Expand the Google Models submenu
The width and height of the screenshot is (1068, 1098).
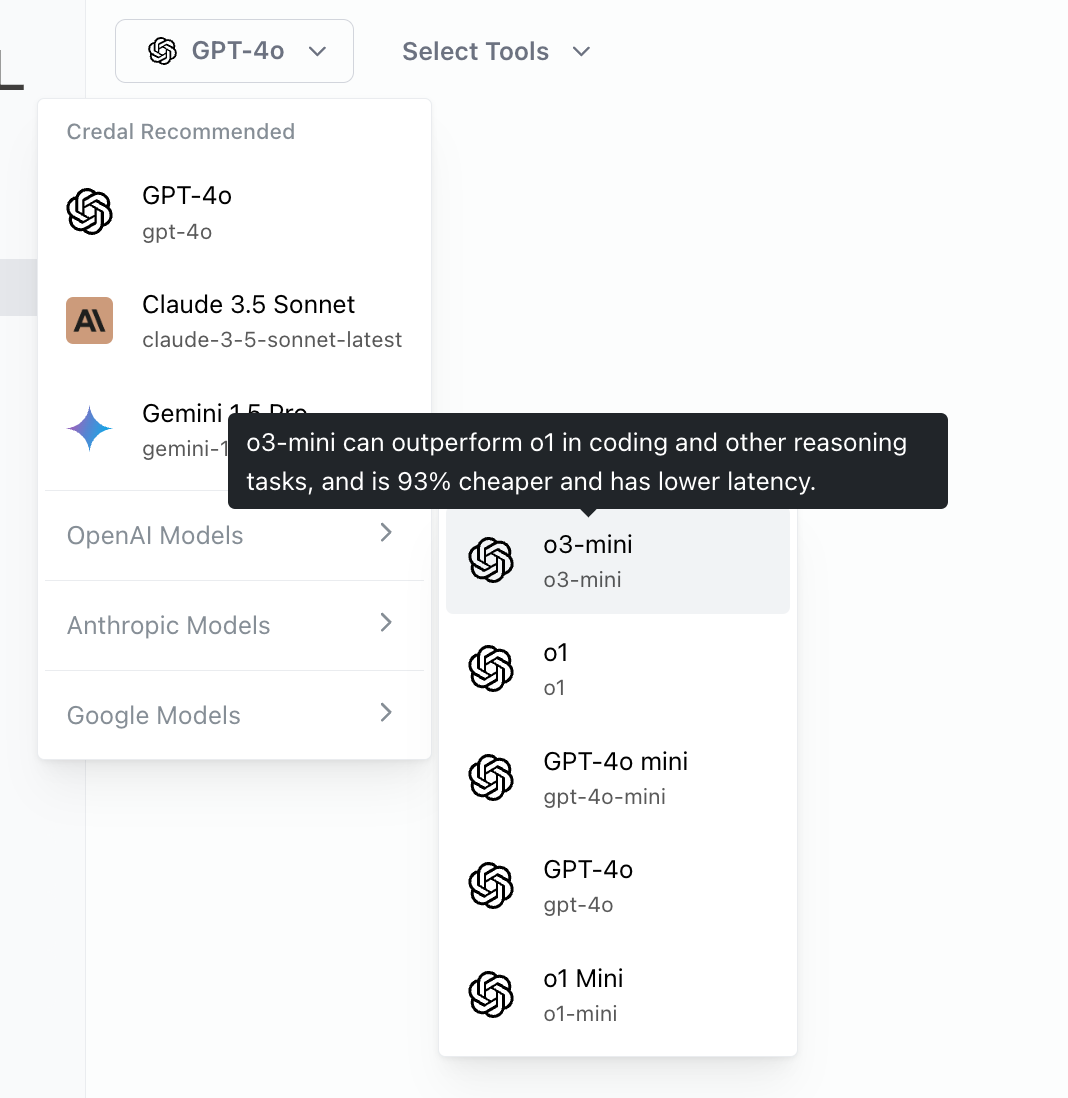pyautogui.click(x=235, y=716)
